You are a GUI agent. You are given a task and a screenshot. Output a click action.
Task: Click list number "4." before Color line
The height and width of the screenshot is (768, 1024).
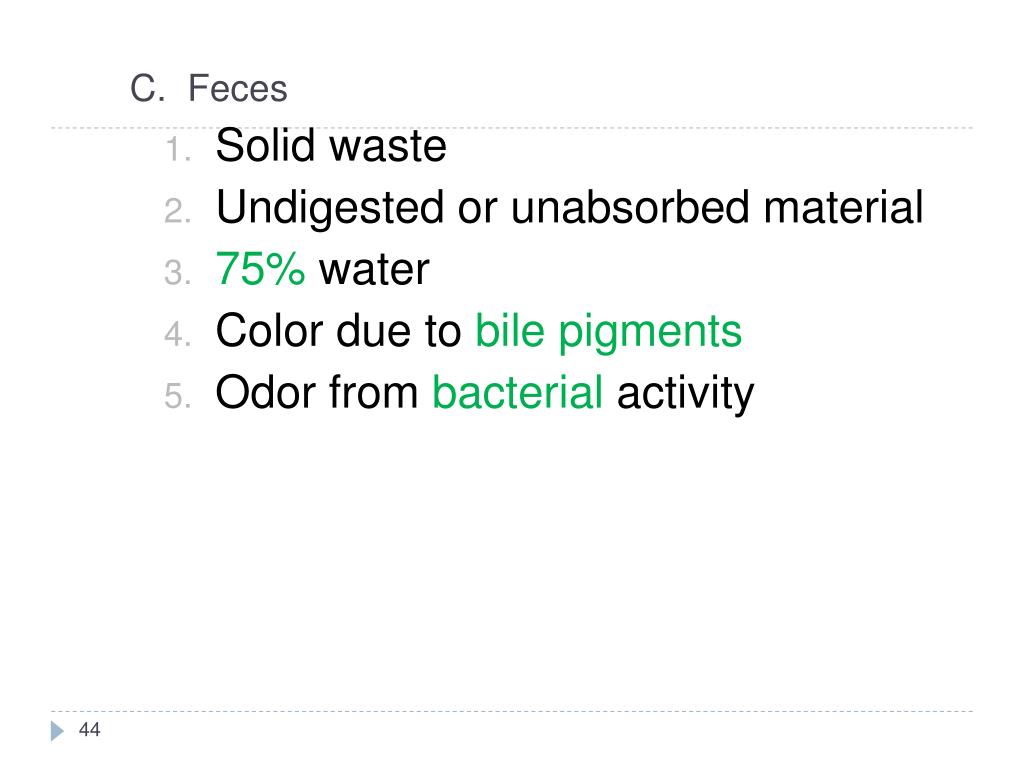point(177,336)
